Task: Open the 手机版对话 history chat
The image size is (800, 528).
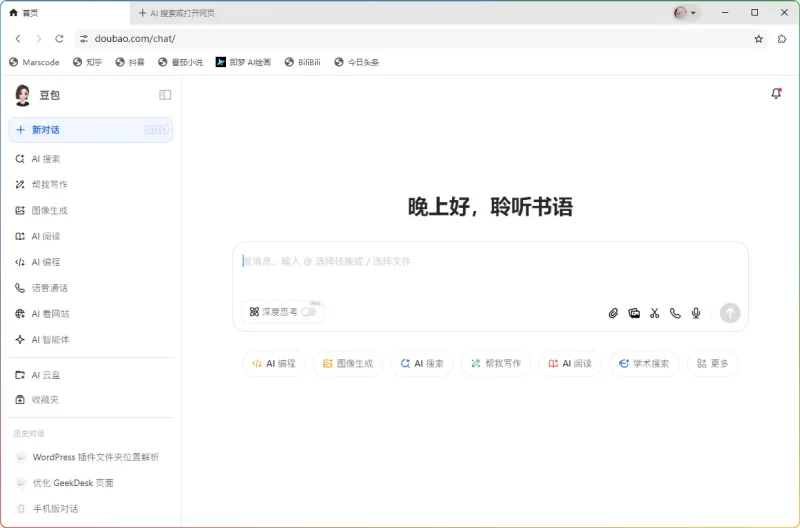Action: click(90, 509)
